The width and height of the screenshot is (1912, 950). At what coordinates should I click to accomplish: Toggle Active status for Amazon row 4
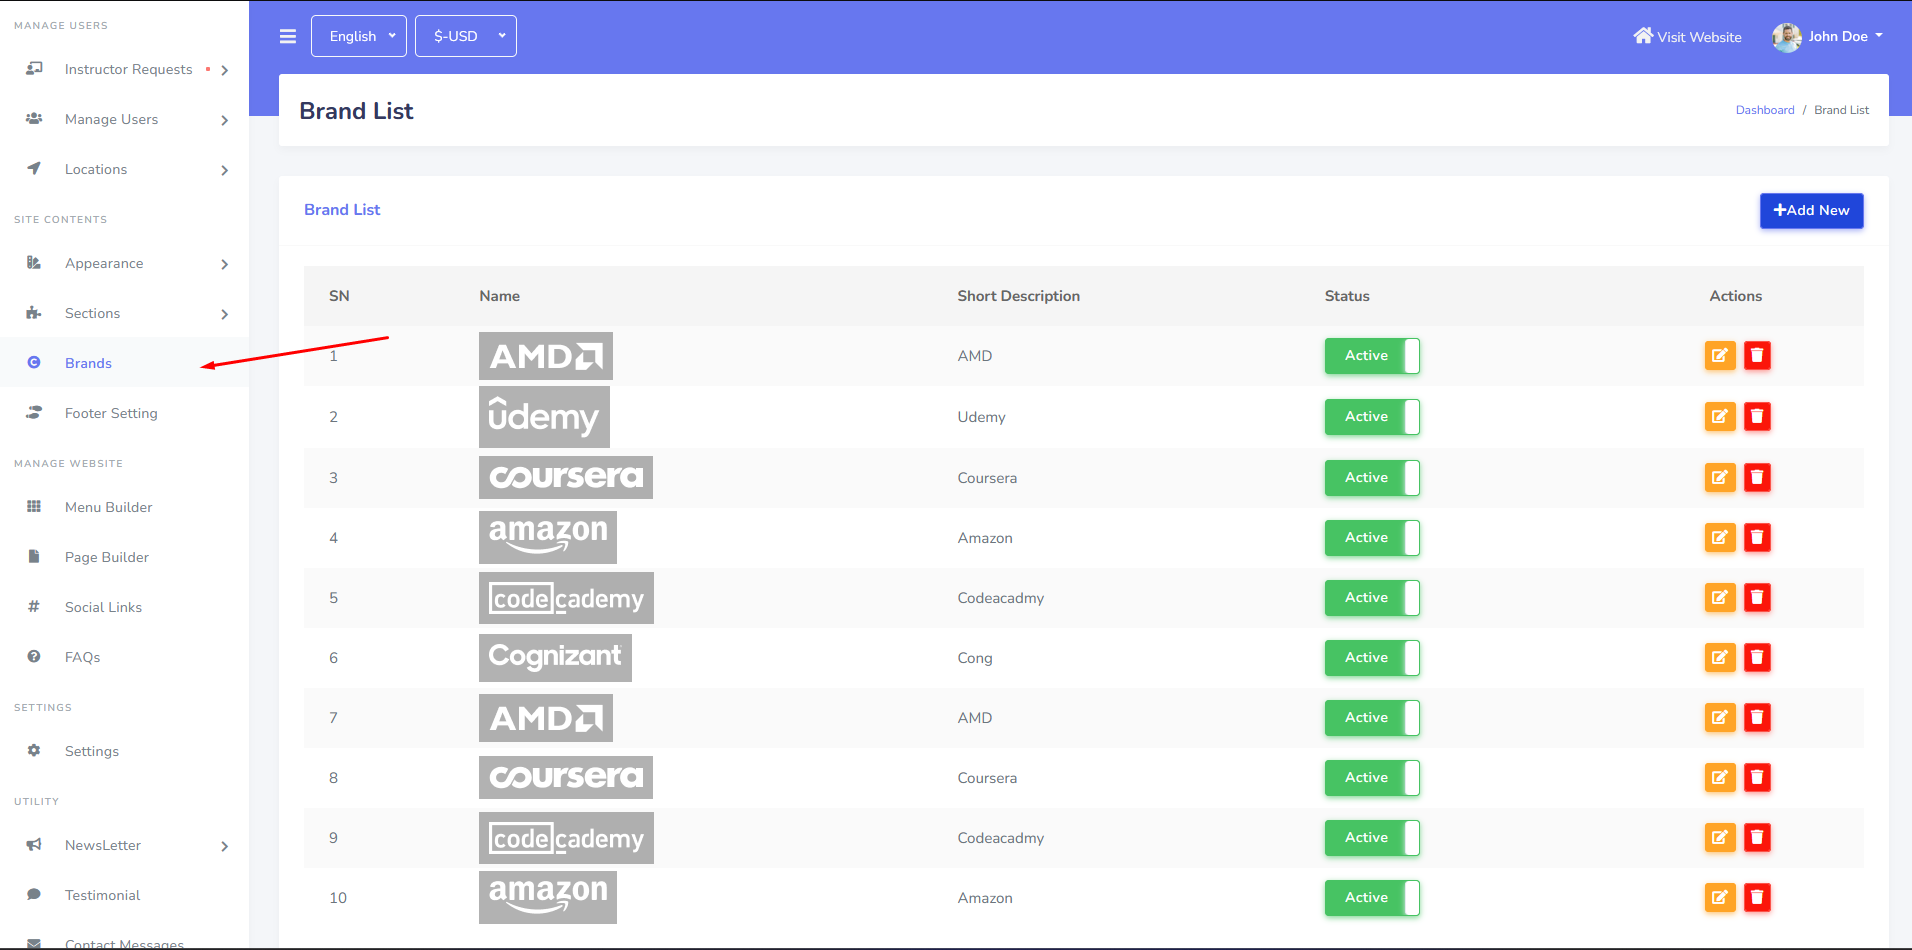1372,538
